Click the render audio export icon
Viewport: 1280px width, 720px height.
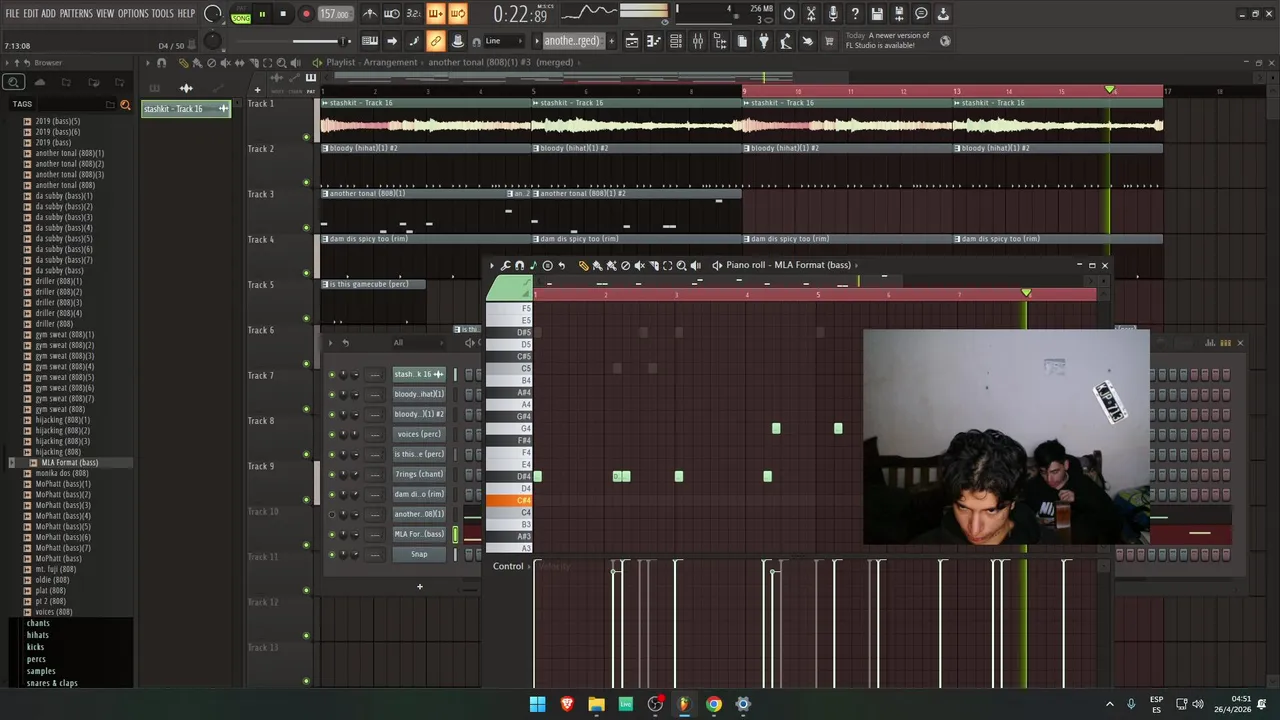pos(899,14)
